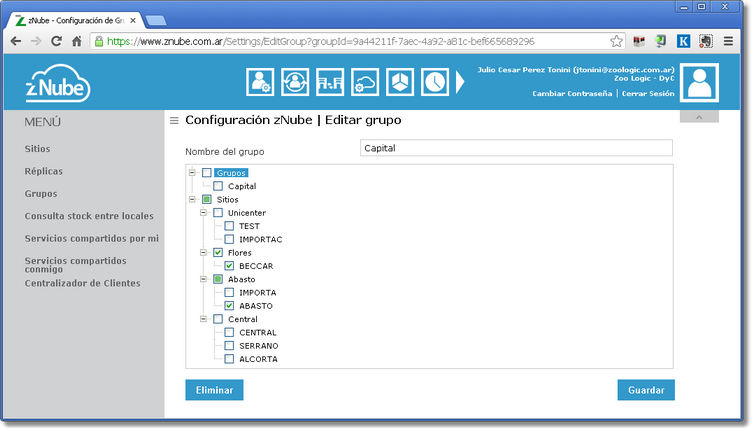Enable the TEST site checkbox
Screen dimensions: 752x430
230,226
